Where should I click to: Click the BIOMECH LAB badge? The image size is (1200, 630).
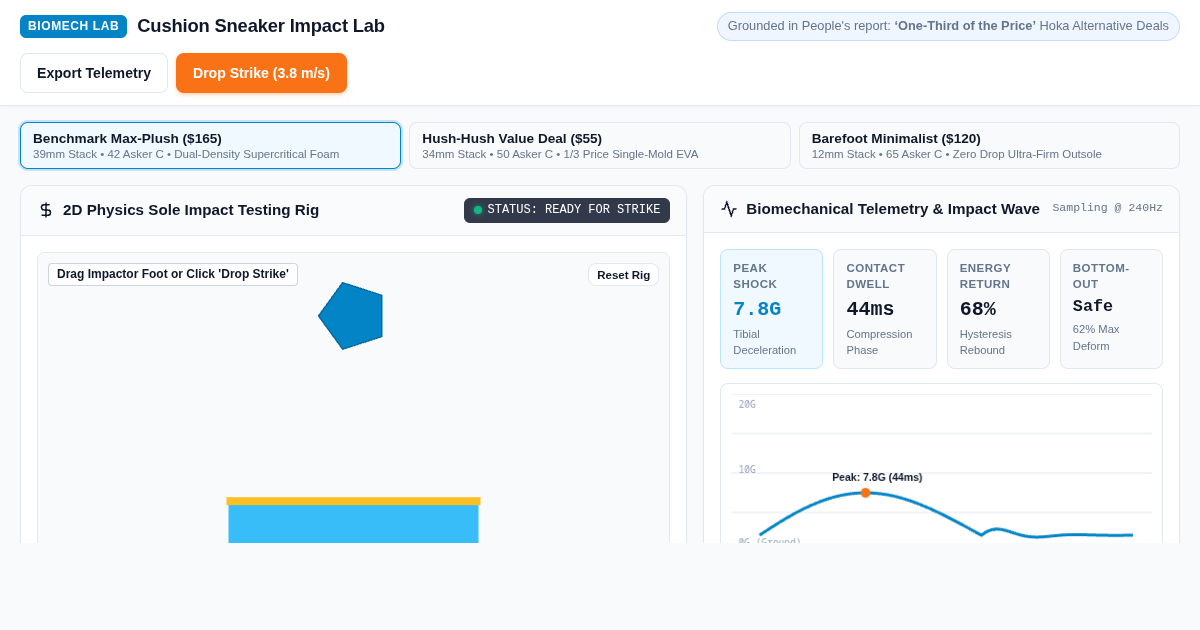coord(73,26)
